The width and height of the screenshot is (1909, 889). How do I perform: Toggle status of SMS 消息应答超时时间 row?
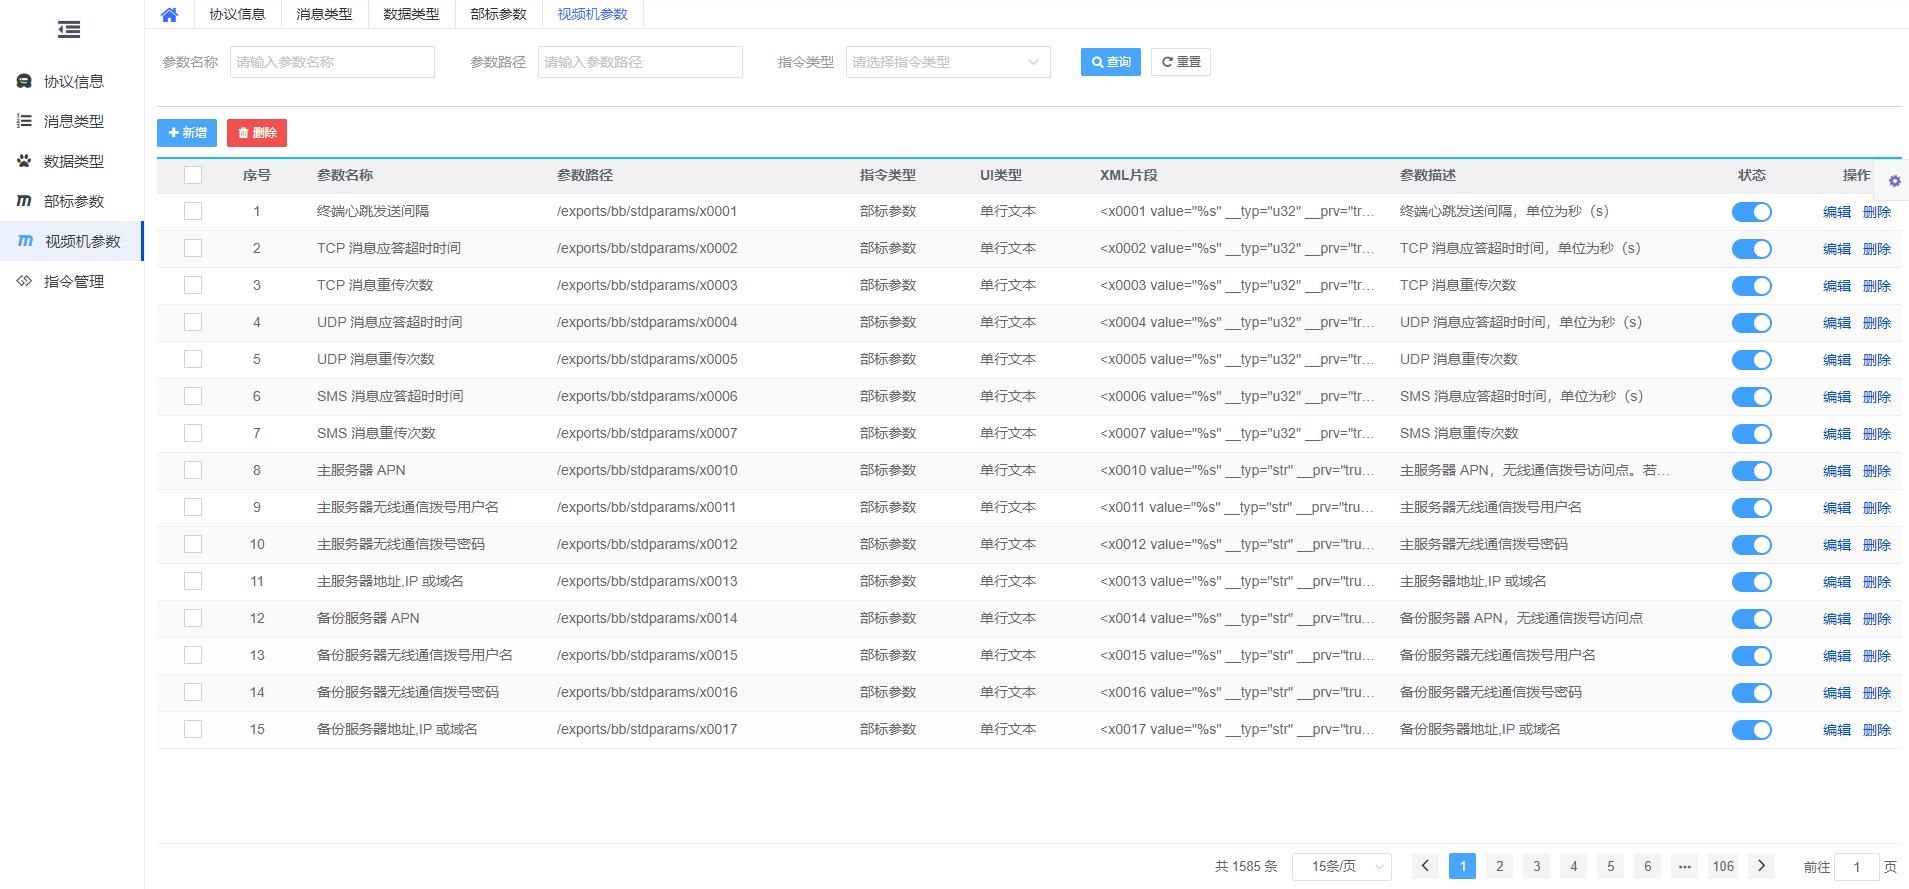pyautogui.click(x=1751, y=397)
